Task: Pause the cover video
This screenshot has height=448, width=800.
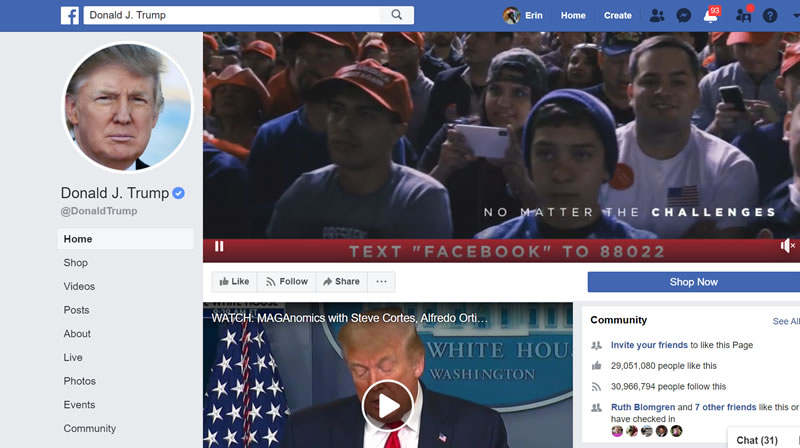Action: pos(219,246)
